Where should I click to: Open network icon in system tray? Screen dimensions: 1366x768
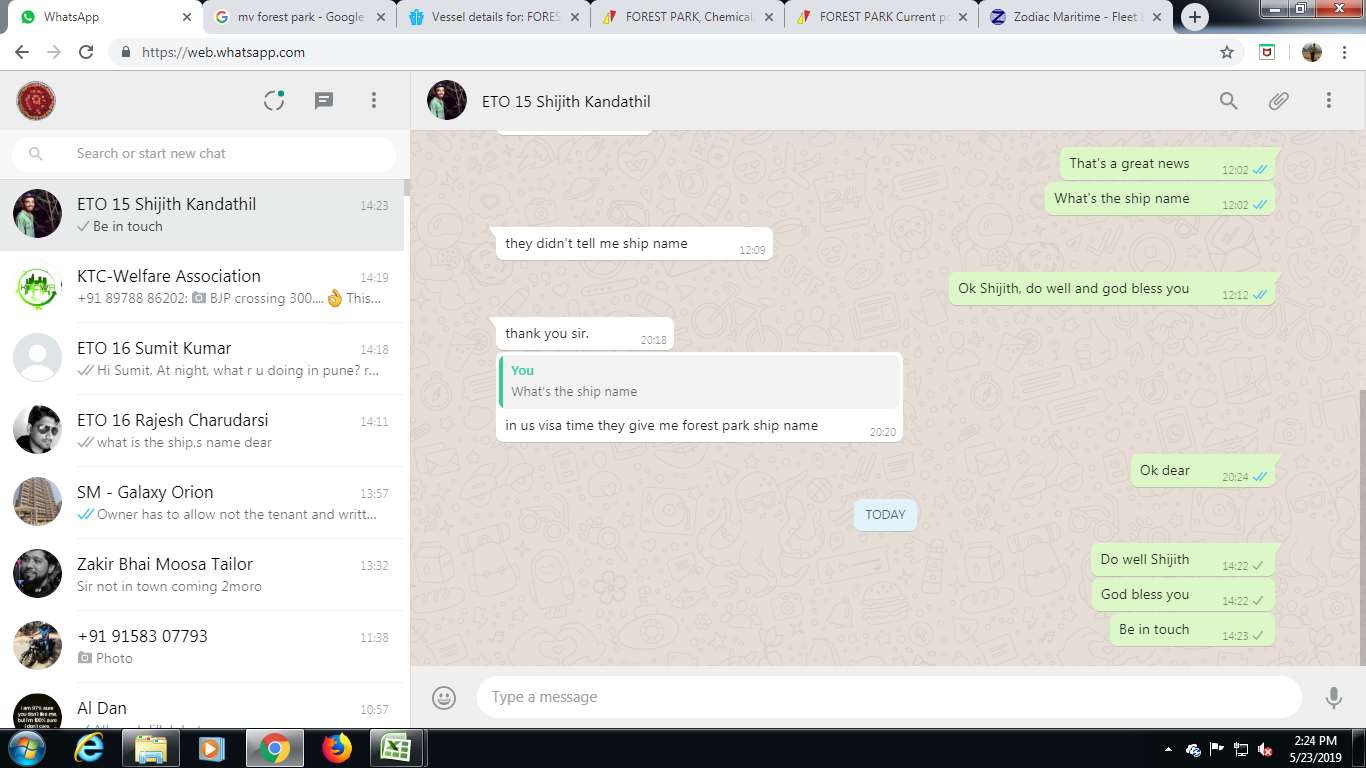[1241, 749]
